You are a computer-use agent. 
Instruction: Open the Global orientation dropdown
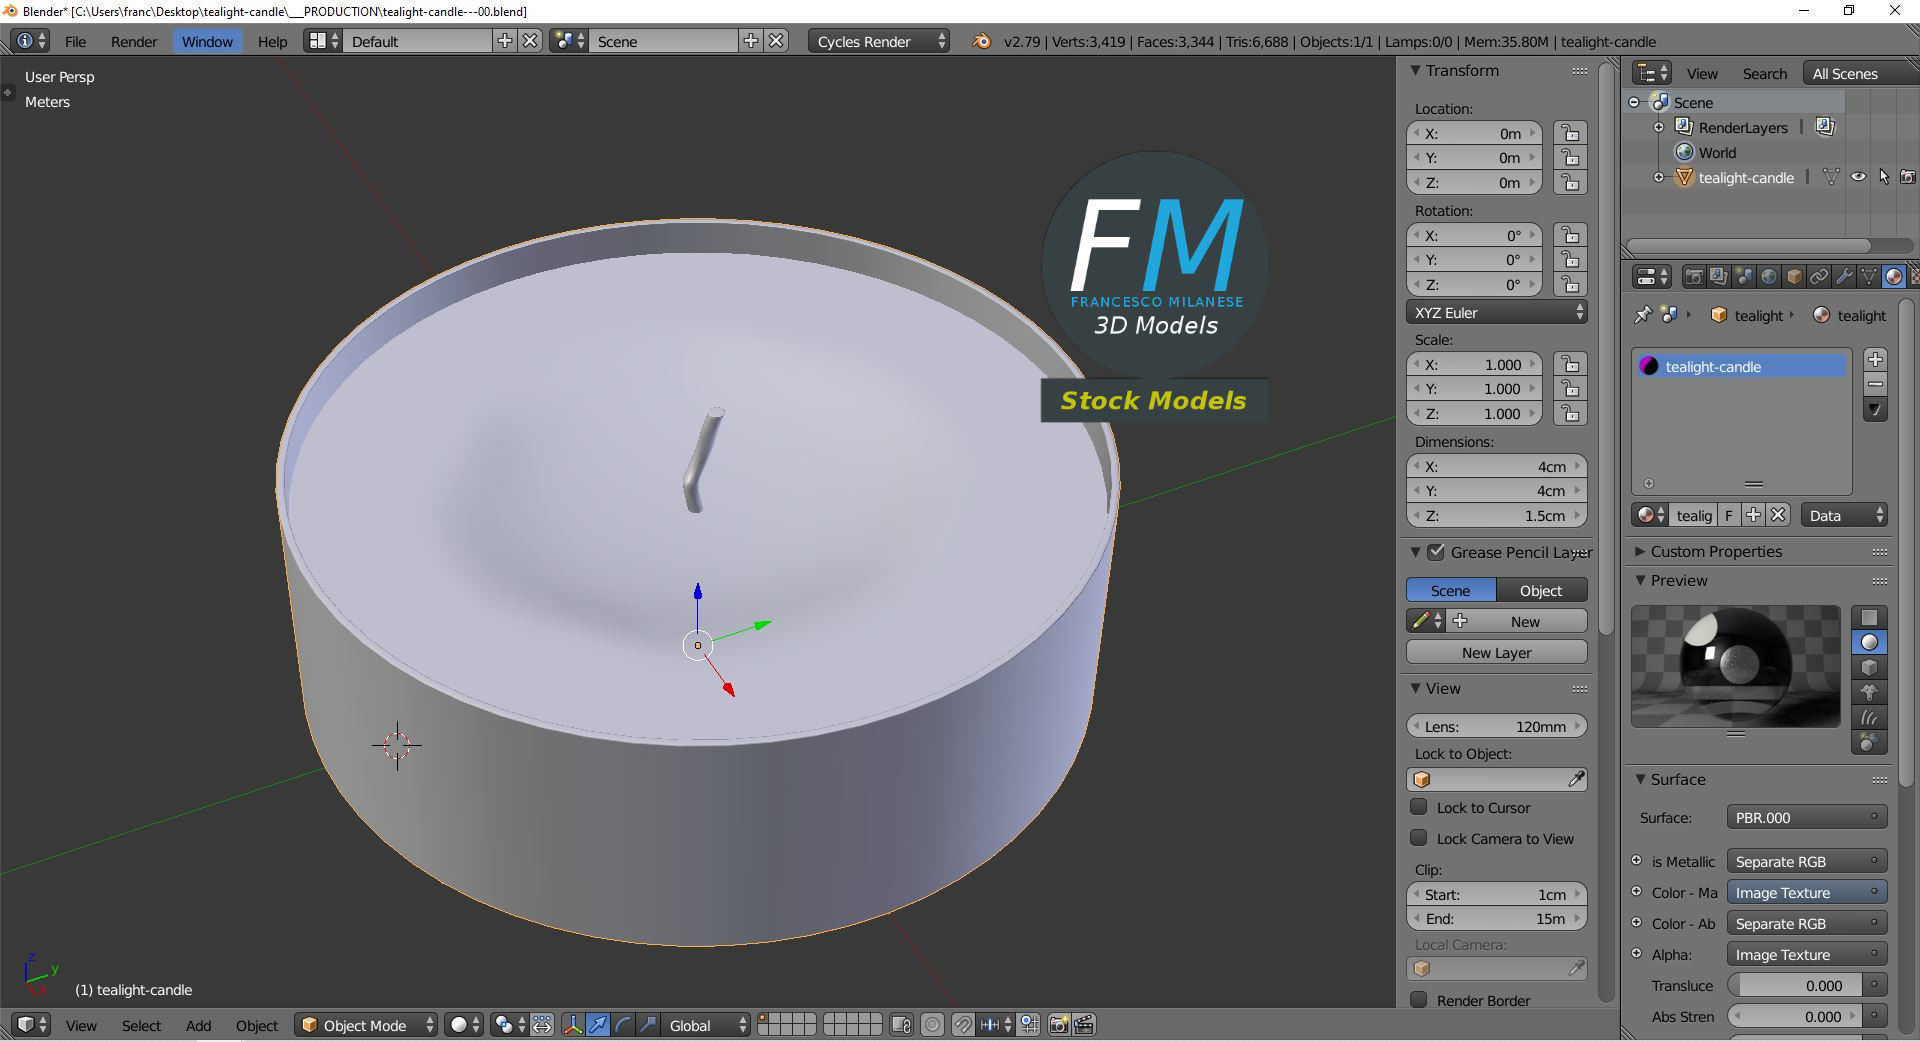[x=707, y=1025]
